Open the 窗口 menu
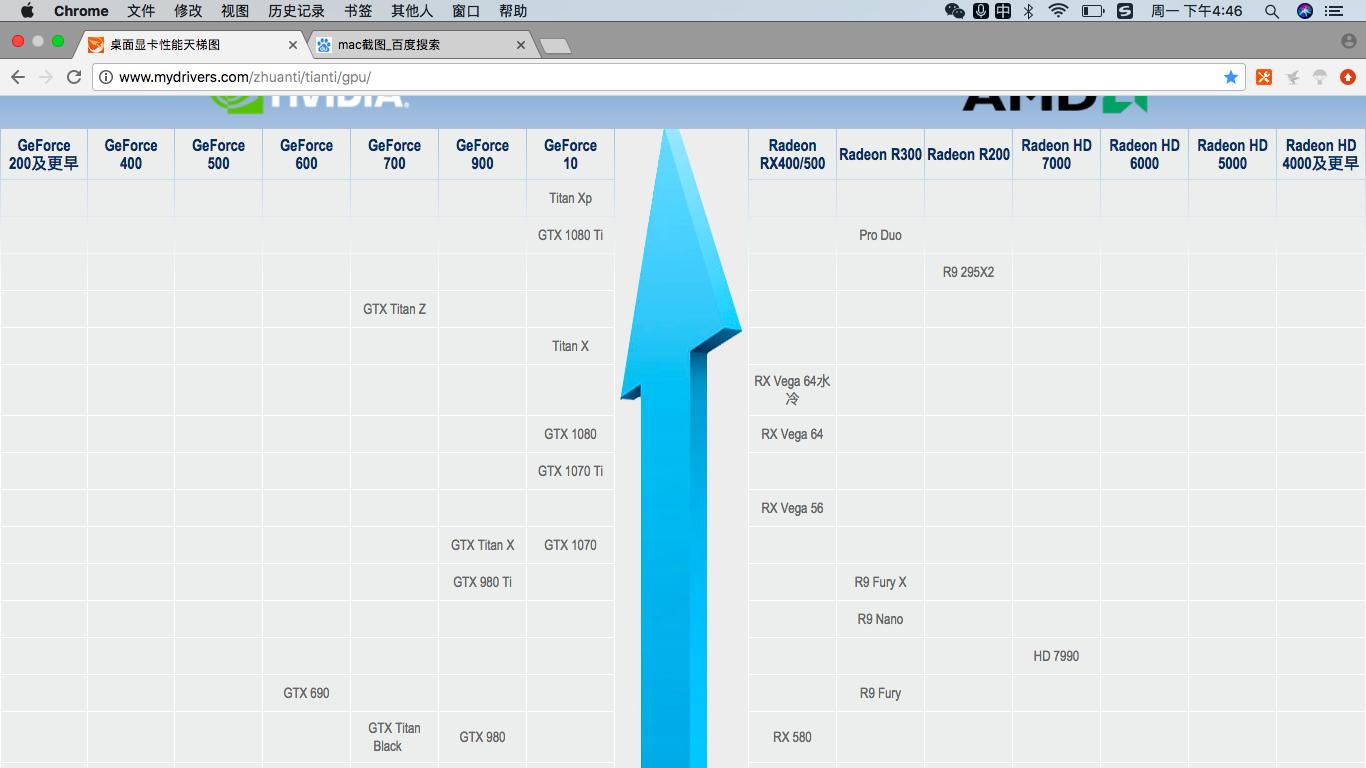This screenshot has width=1366, height=768. (466, 11)
